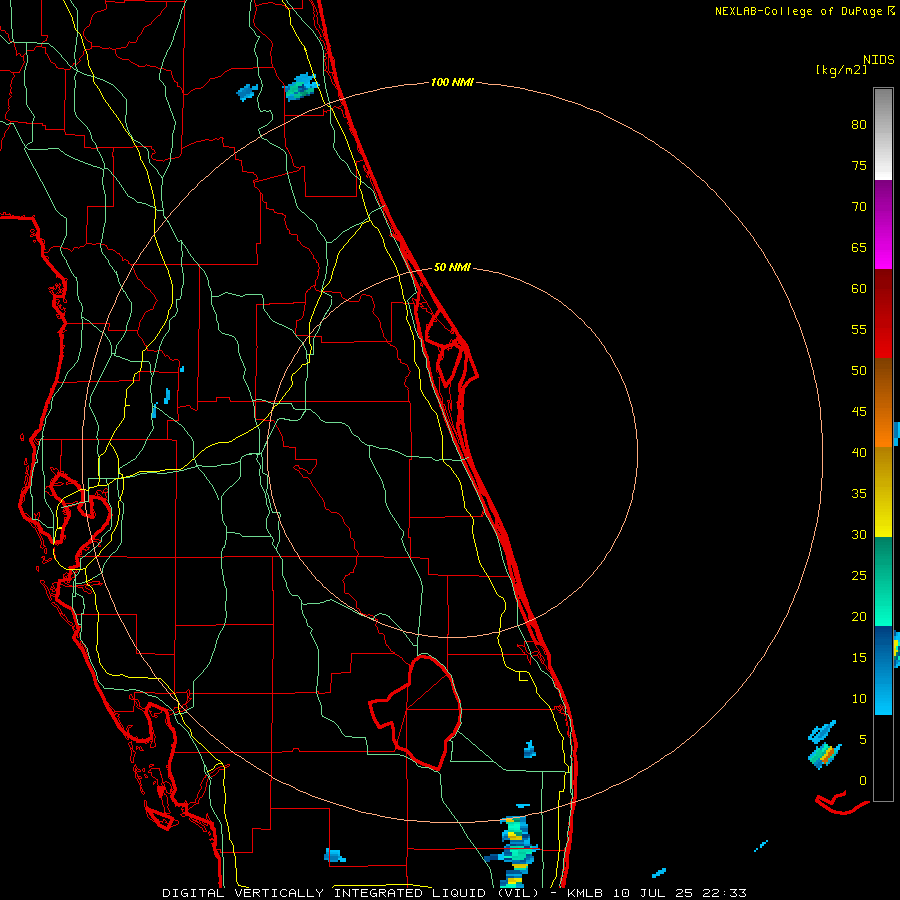Select the scale value 40
900x900 pixels.
859,452
